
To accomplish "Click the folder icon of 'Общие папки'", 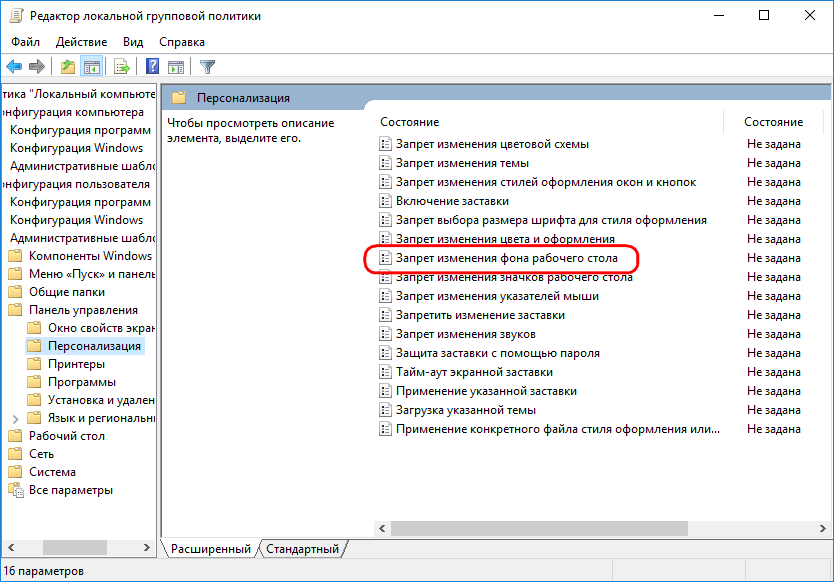I will click(15, 292).
